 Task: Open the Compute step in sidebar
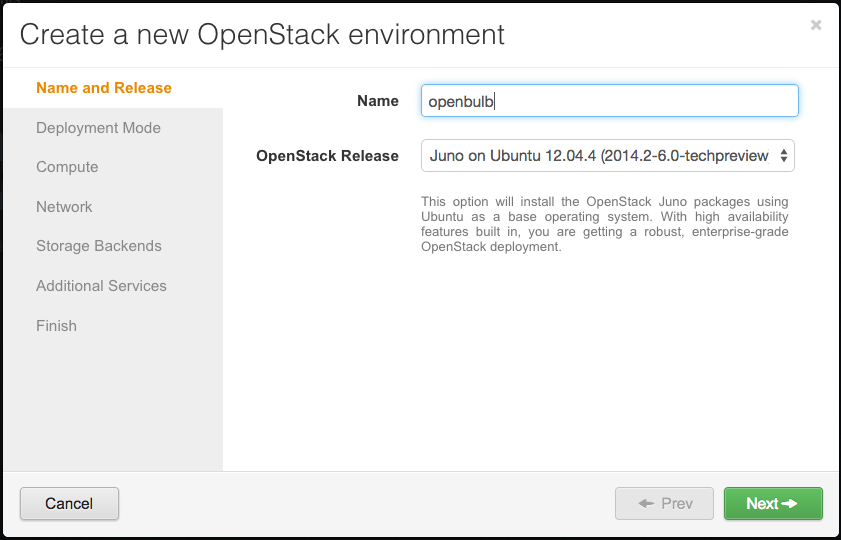67,167
